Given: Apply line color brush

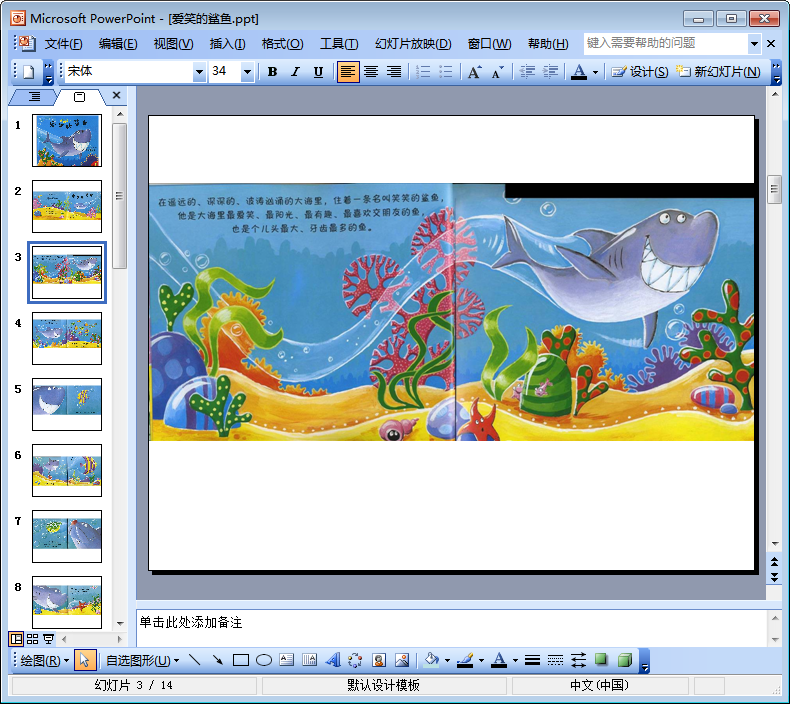Looking at the screenshot, I should click(465, 660).
